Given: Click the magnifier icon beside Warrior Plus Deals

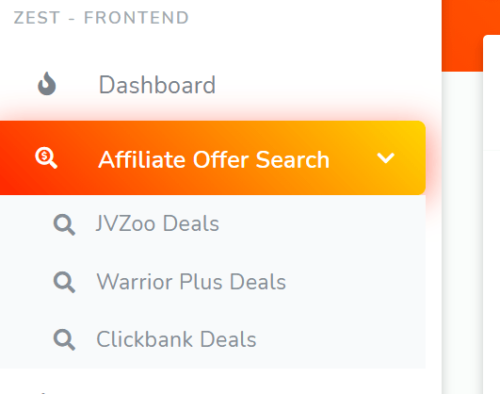Looking at the screenshot, I should [64, 282].
